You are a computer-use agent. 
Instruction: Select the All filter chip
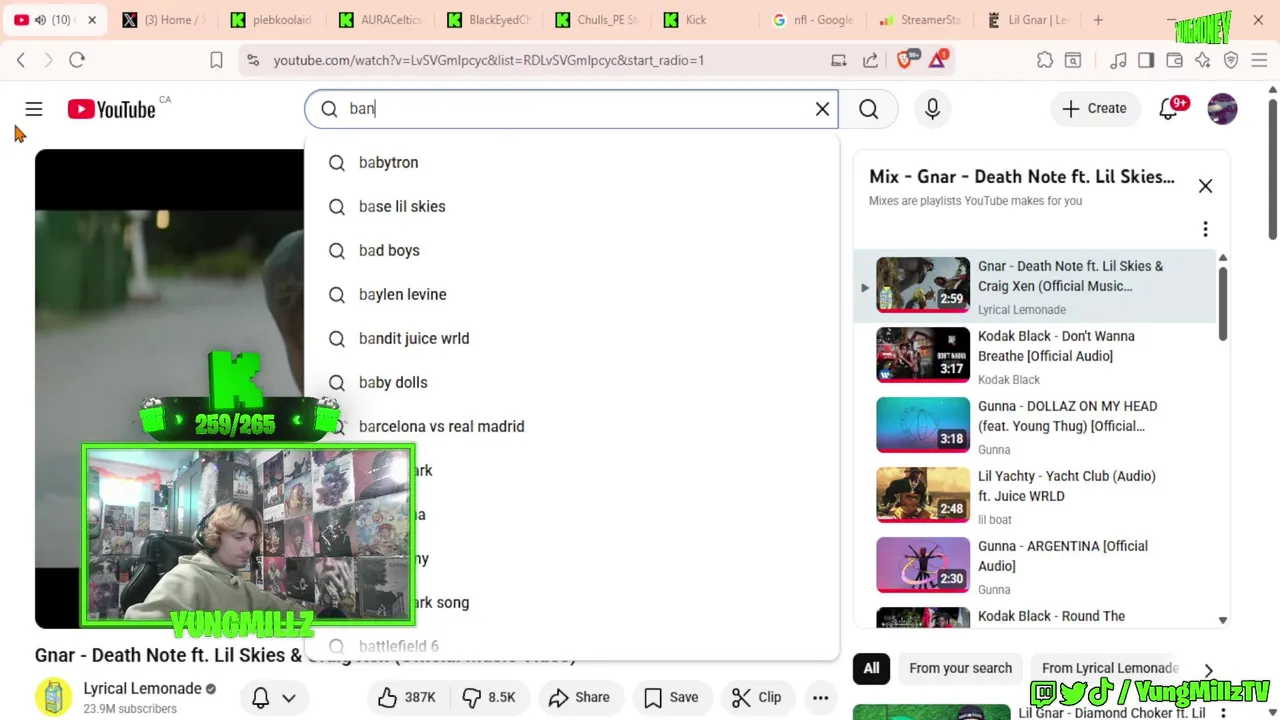click(x=871, y=668)
